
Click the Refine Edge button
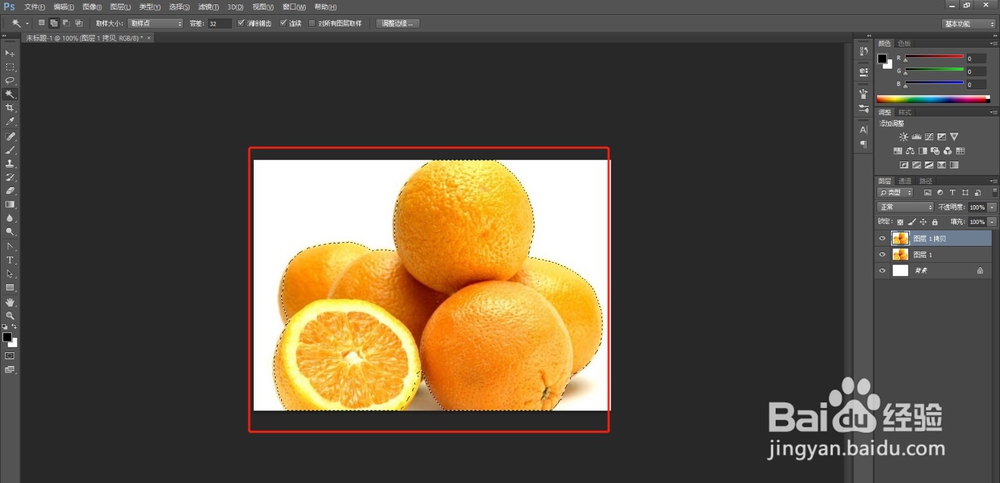[x=397, y=24]
